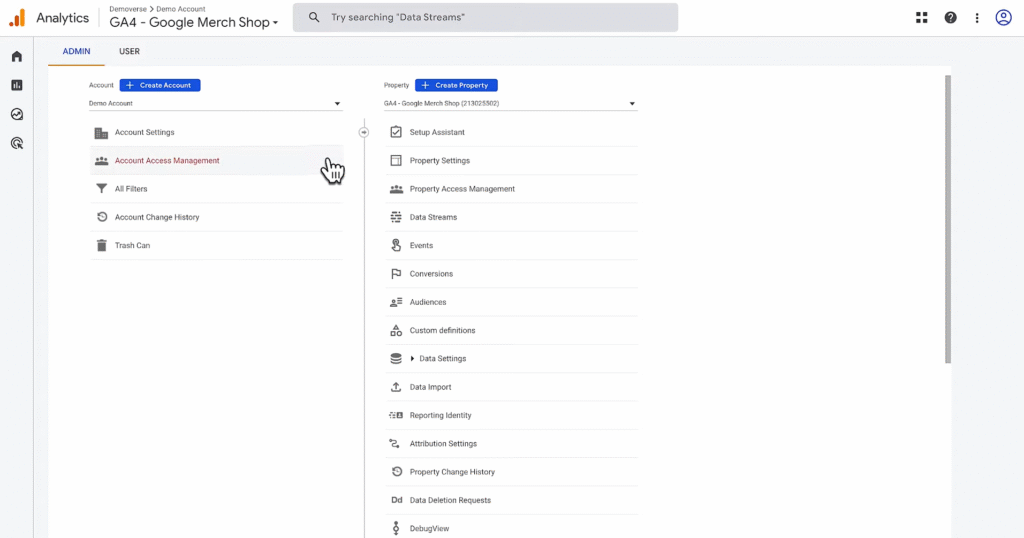Open Trash Can
Viewport: 1024px width, 538px height.
216,245
